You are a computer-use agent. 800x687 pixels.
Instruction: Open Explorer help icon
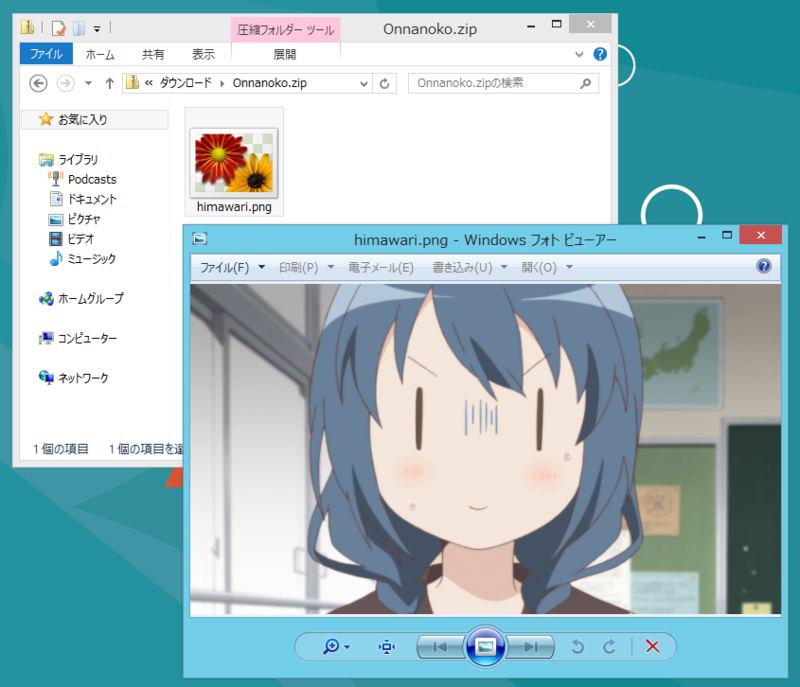pos(600,54)
